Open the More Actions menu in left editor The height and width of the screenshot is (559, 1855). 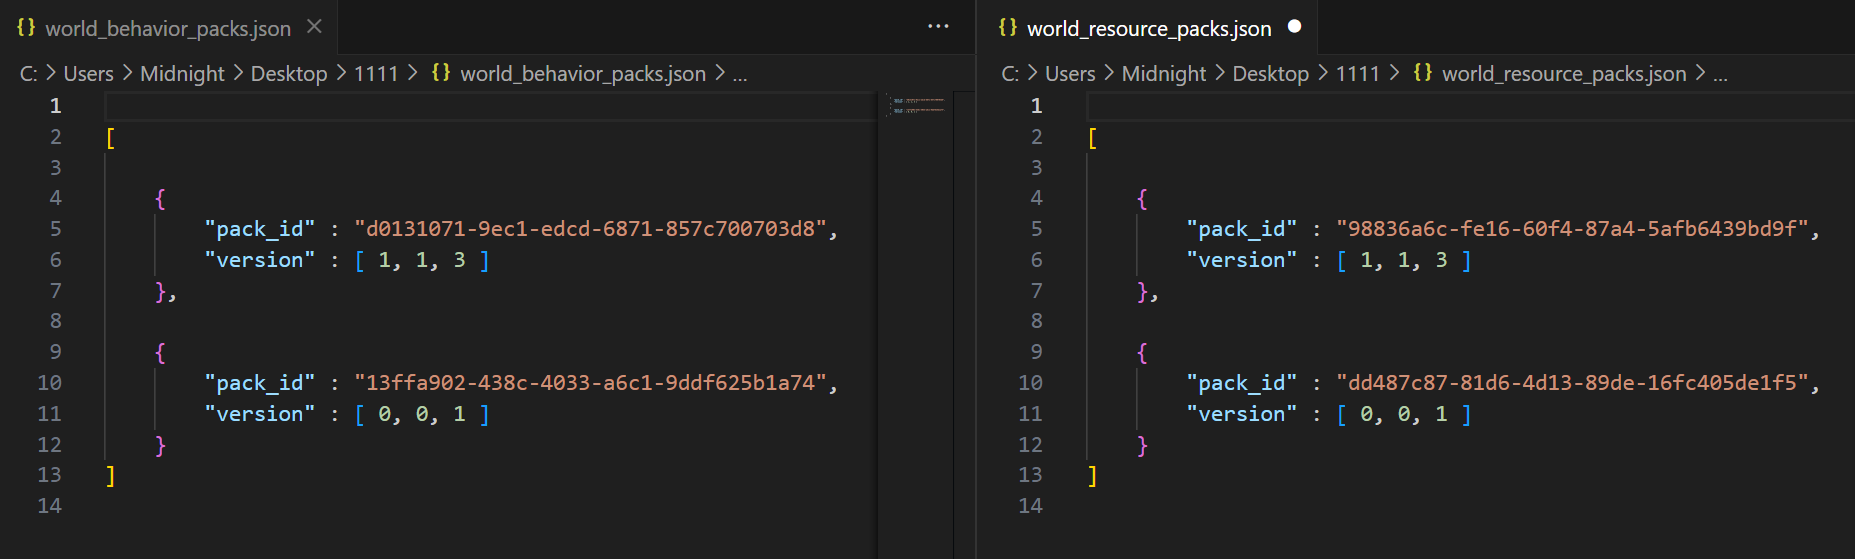pyautogui.click(x=938, y=27)
